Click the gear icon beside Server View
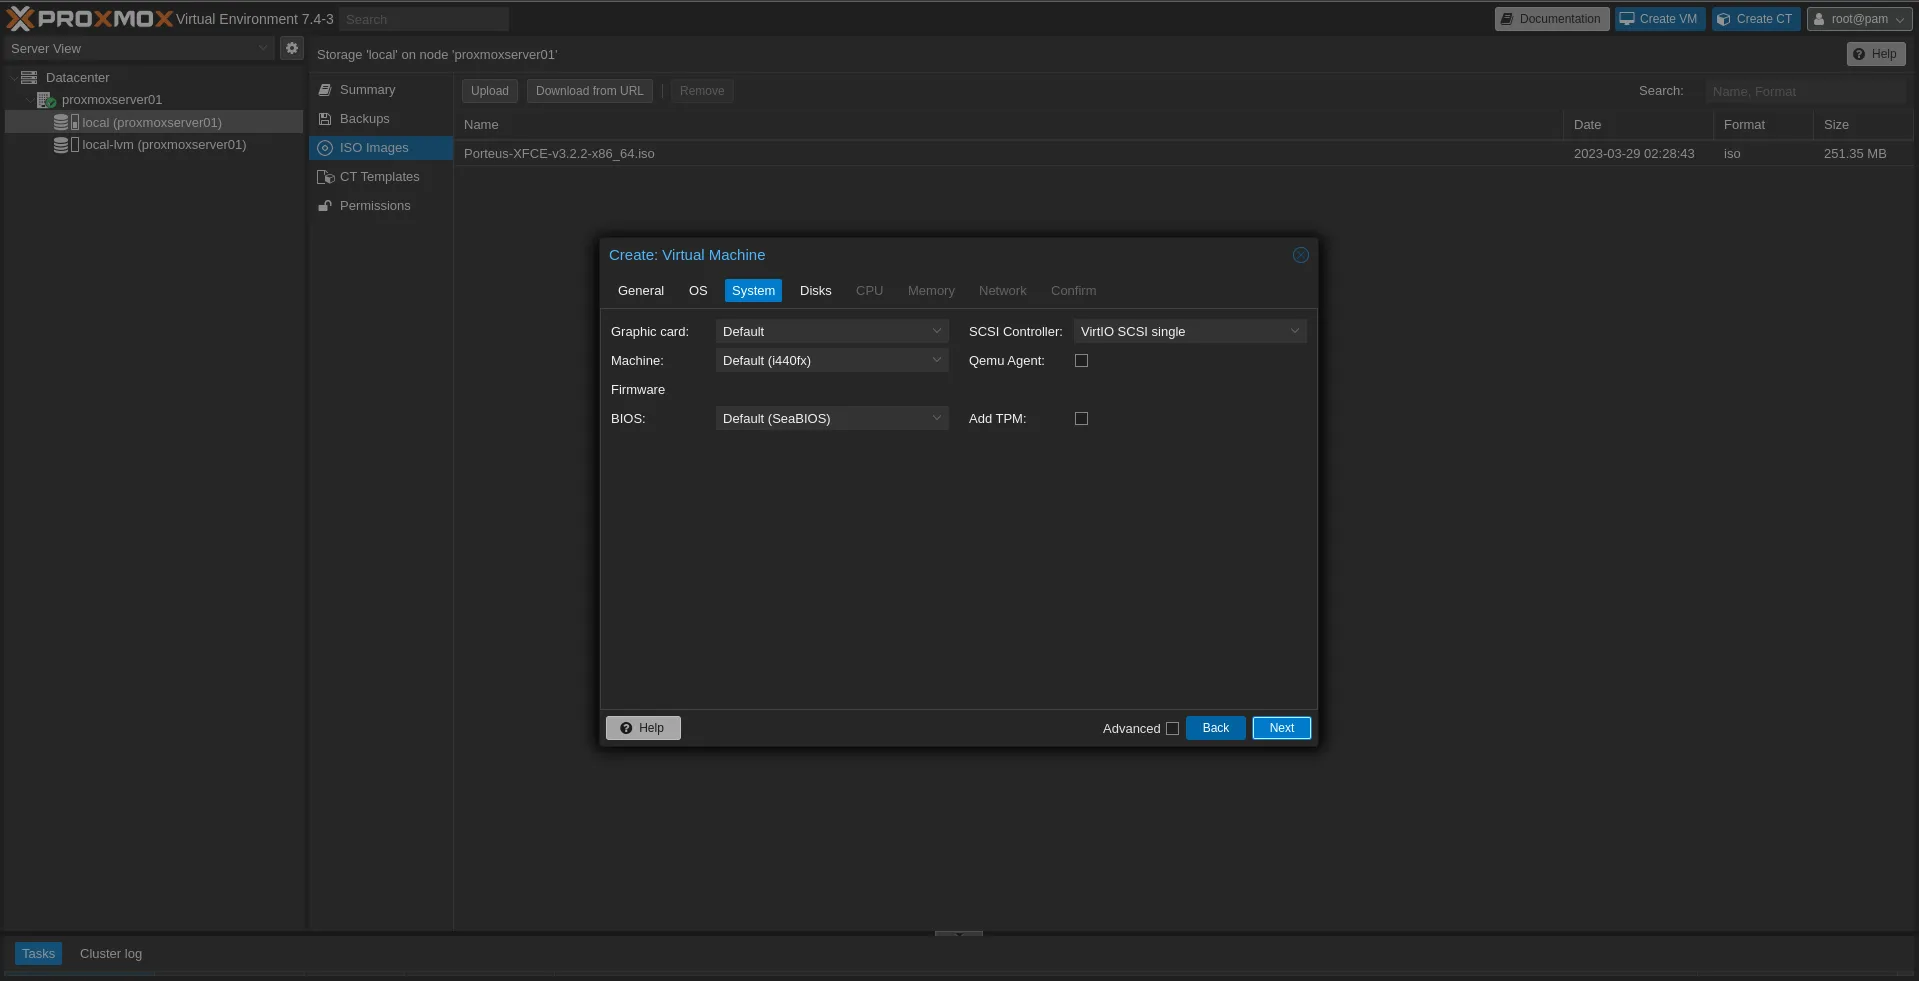This screenshot has width=1919, height=981. (x=291, y=48)
